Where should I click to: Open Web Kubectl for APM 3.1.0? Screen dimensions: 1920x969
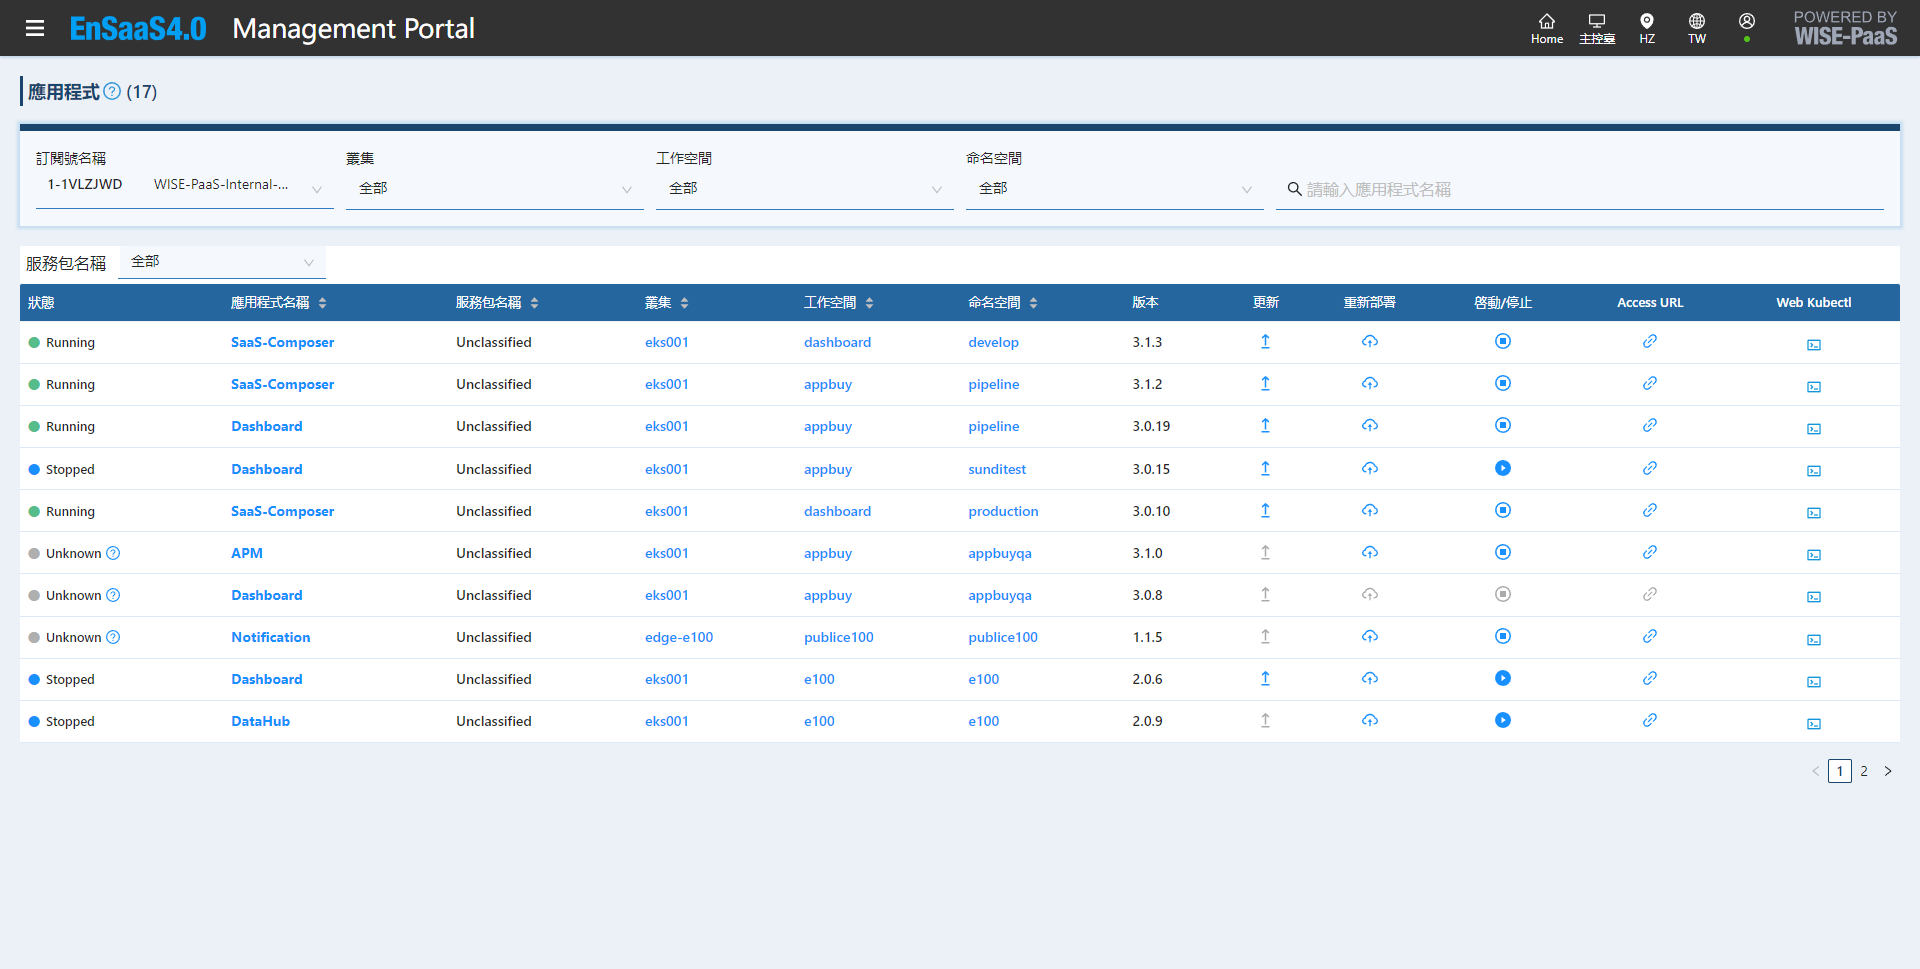pos(1814,555)
